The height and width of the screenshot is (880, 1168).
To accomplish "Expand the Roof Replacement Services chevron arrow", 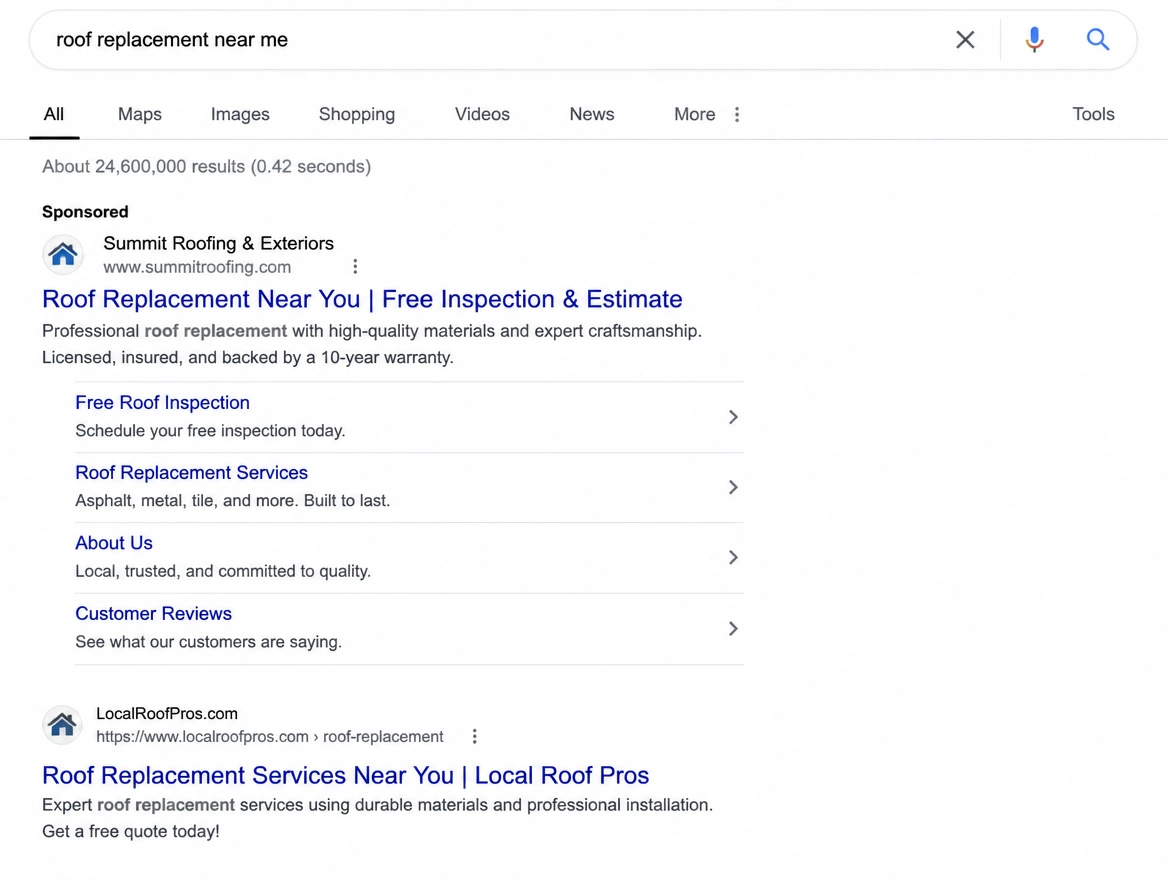I will tap(733, 487).
